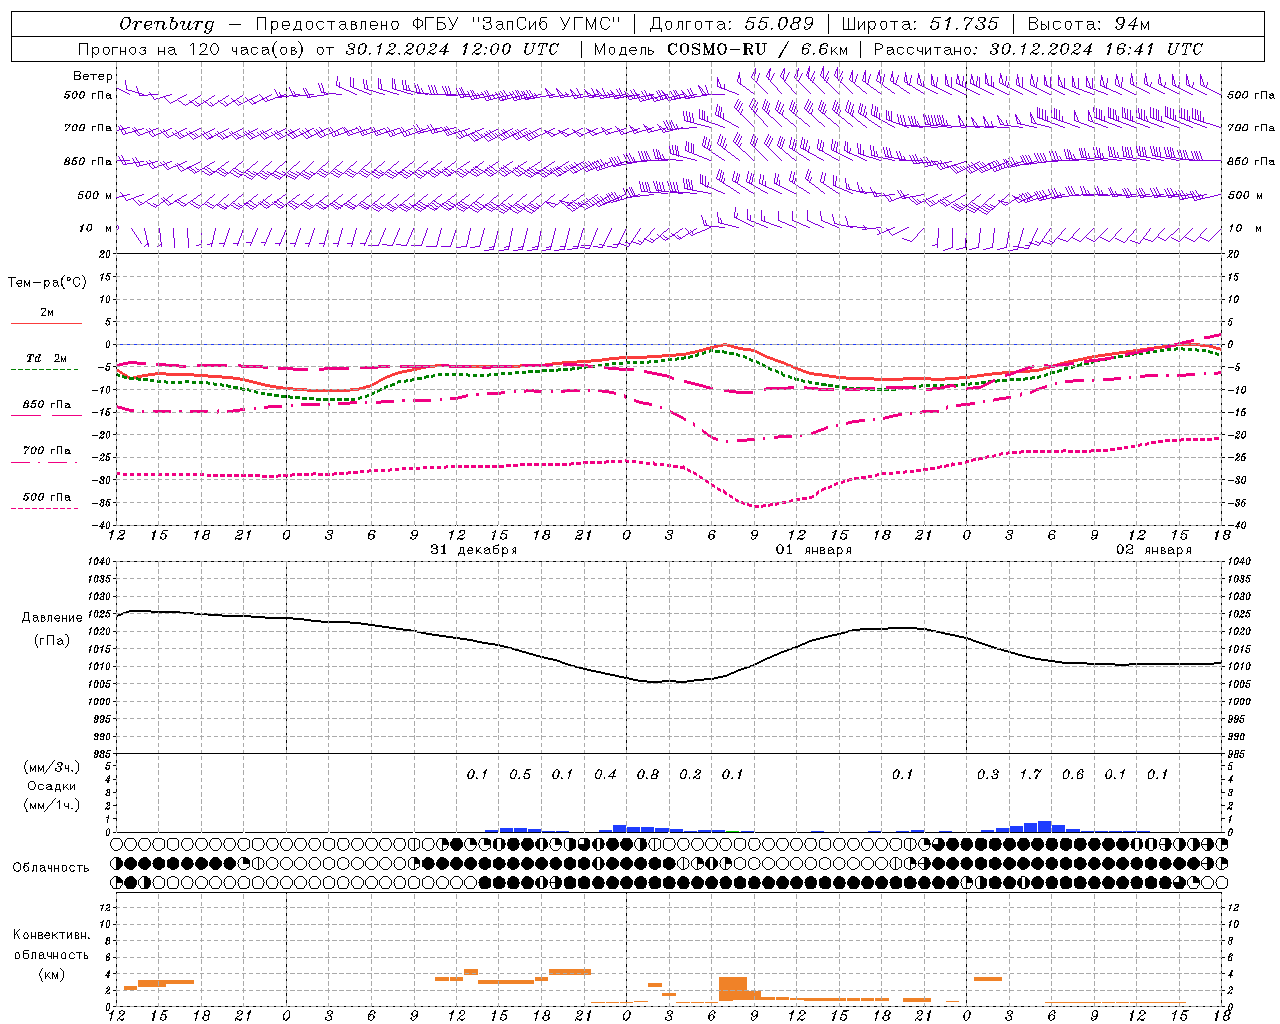Click the pressure curve's lowest point
The height and width of the screenshot is (1024, 1280).
pos(656,682)
